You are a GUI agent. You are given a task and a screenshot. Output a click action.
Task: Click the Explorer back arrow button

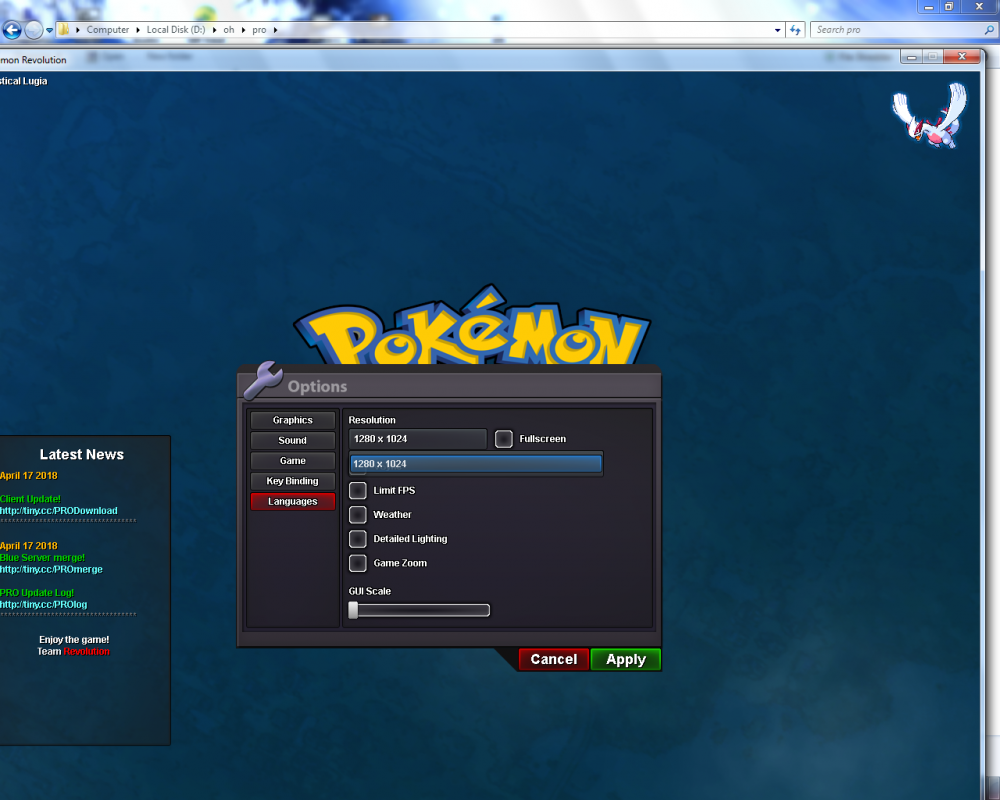click(12, 30)
